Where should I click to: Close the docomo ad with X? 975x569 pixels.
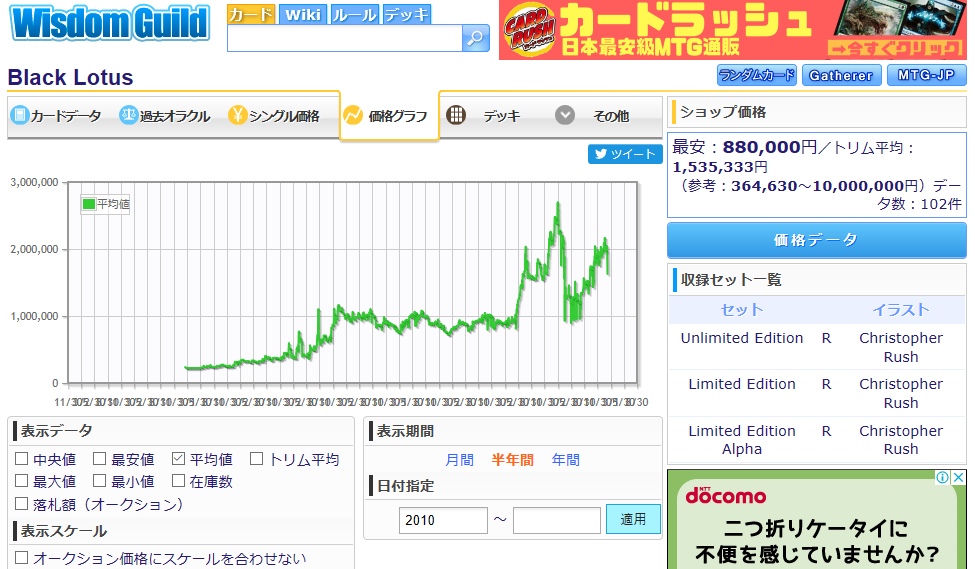click(x=959, y=477)
